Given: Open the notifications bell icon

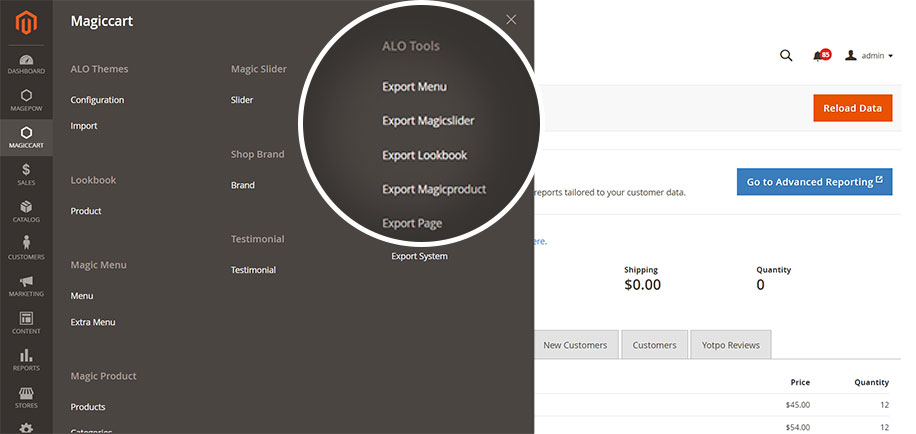Looking at the screenshot, I should (x=820, y=55).
